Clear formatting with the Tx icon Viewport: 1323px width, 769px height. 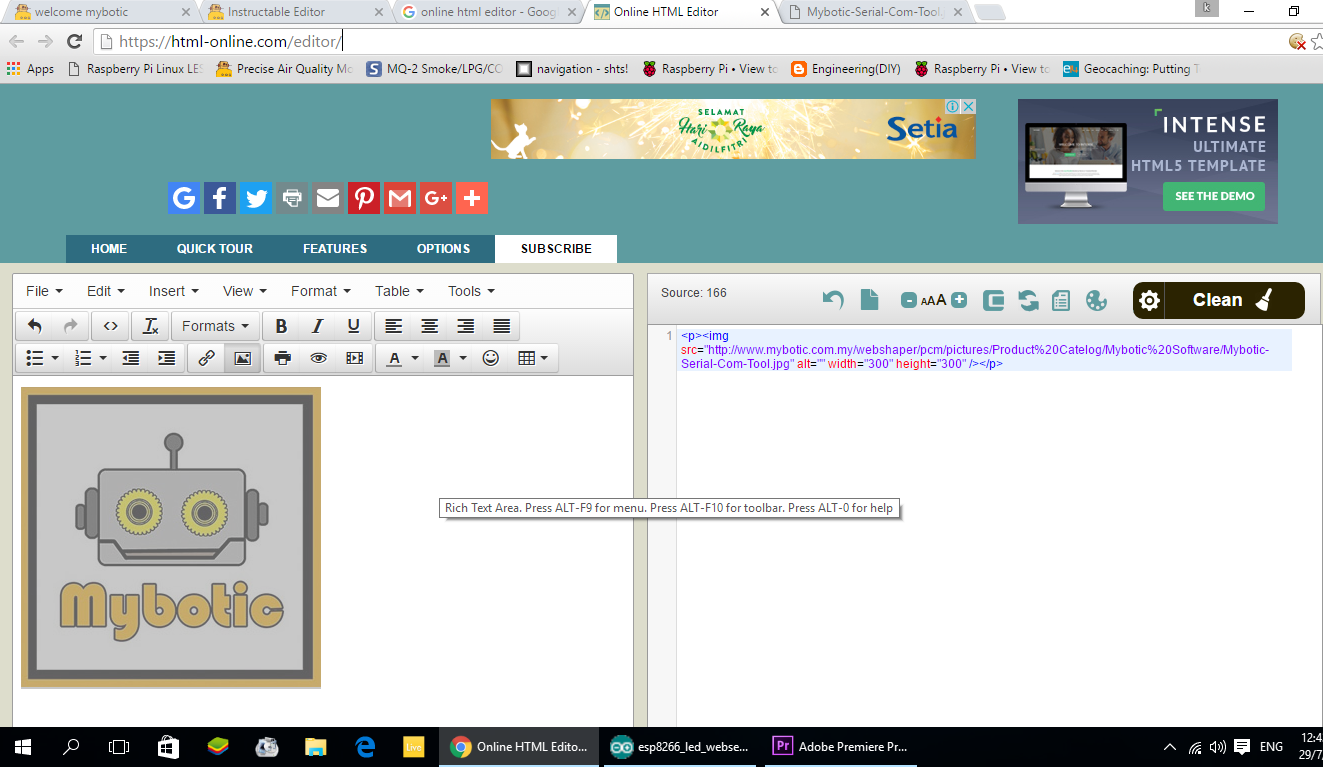(x=150, y=326)
